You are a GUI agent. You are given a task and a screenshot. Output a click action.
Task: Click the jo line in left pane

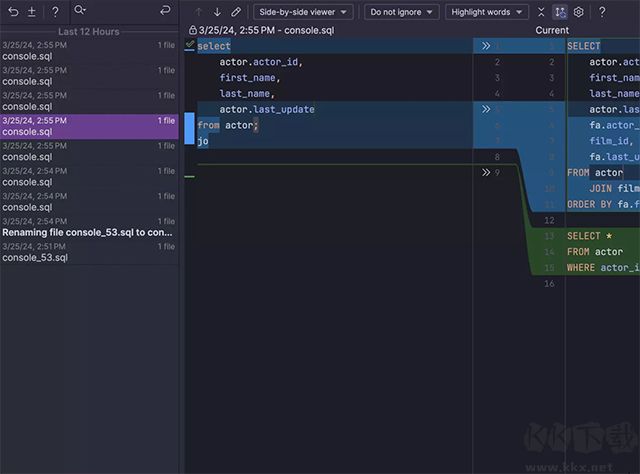coord(203,141)
